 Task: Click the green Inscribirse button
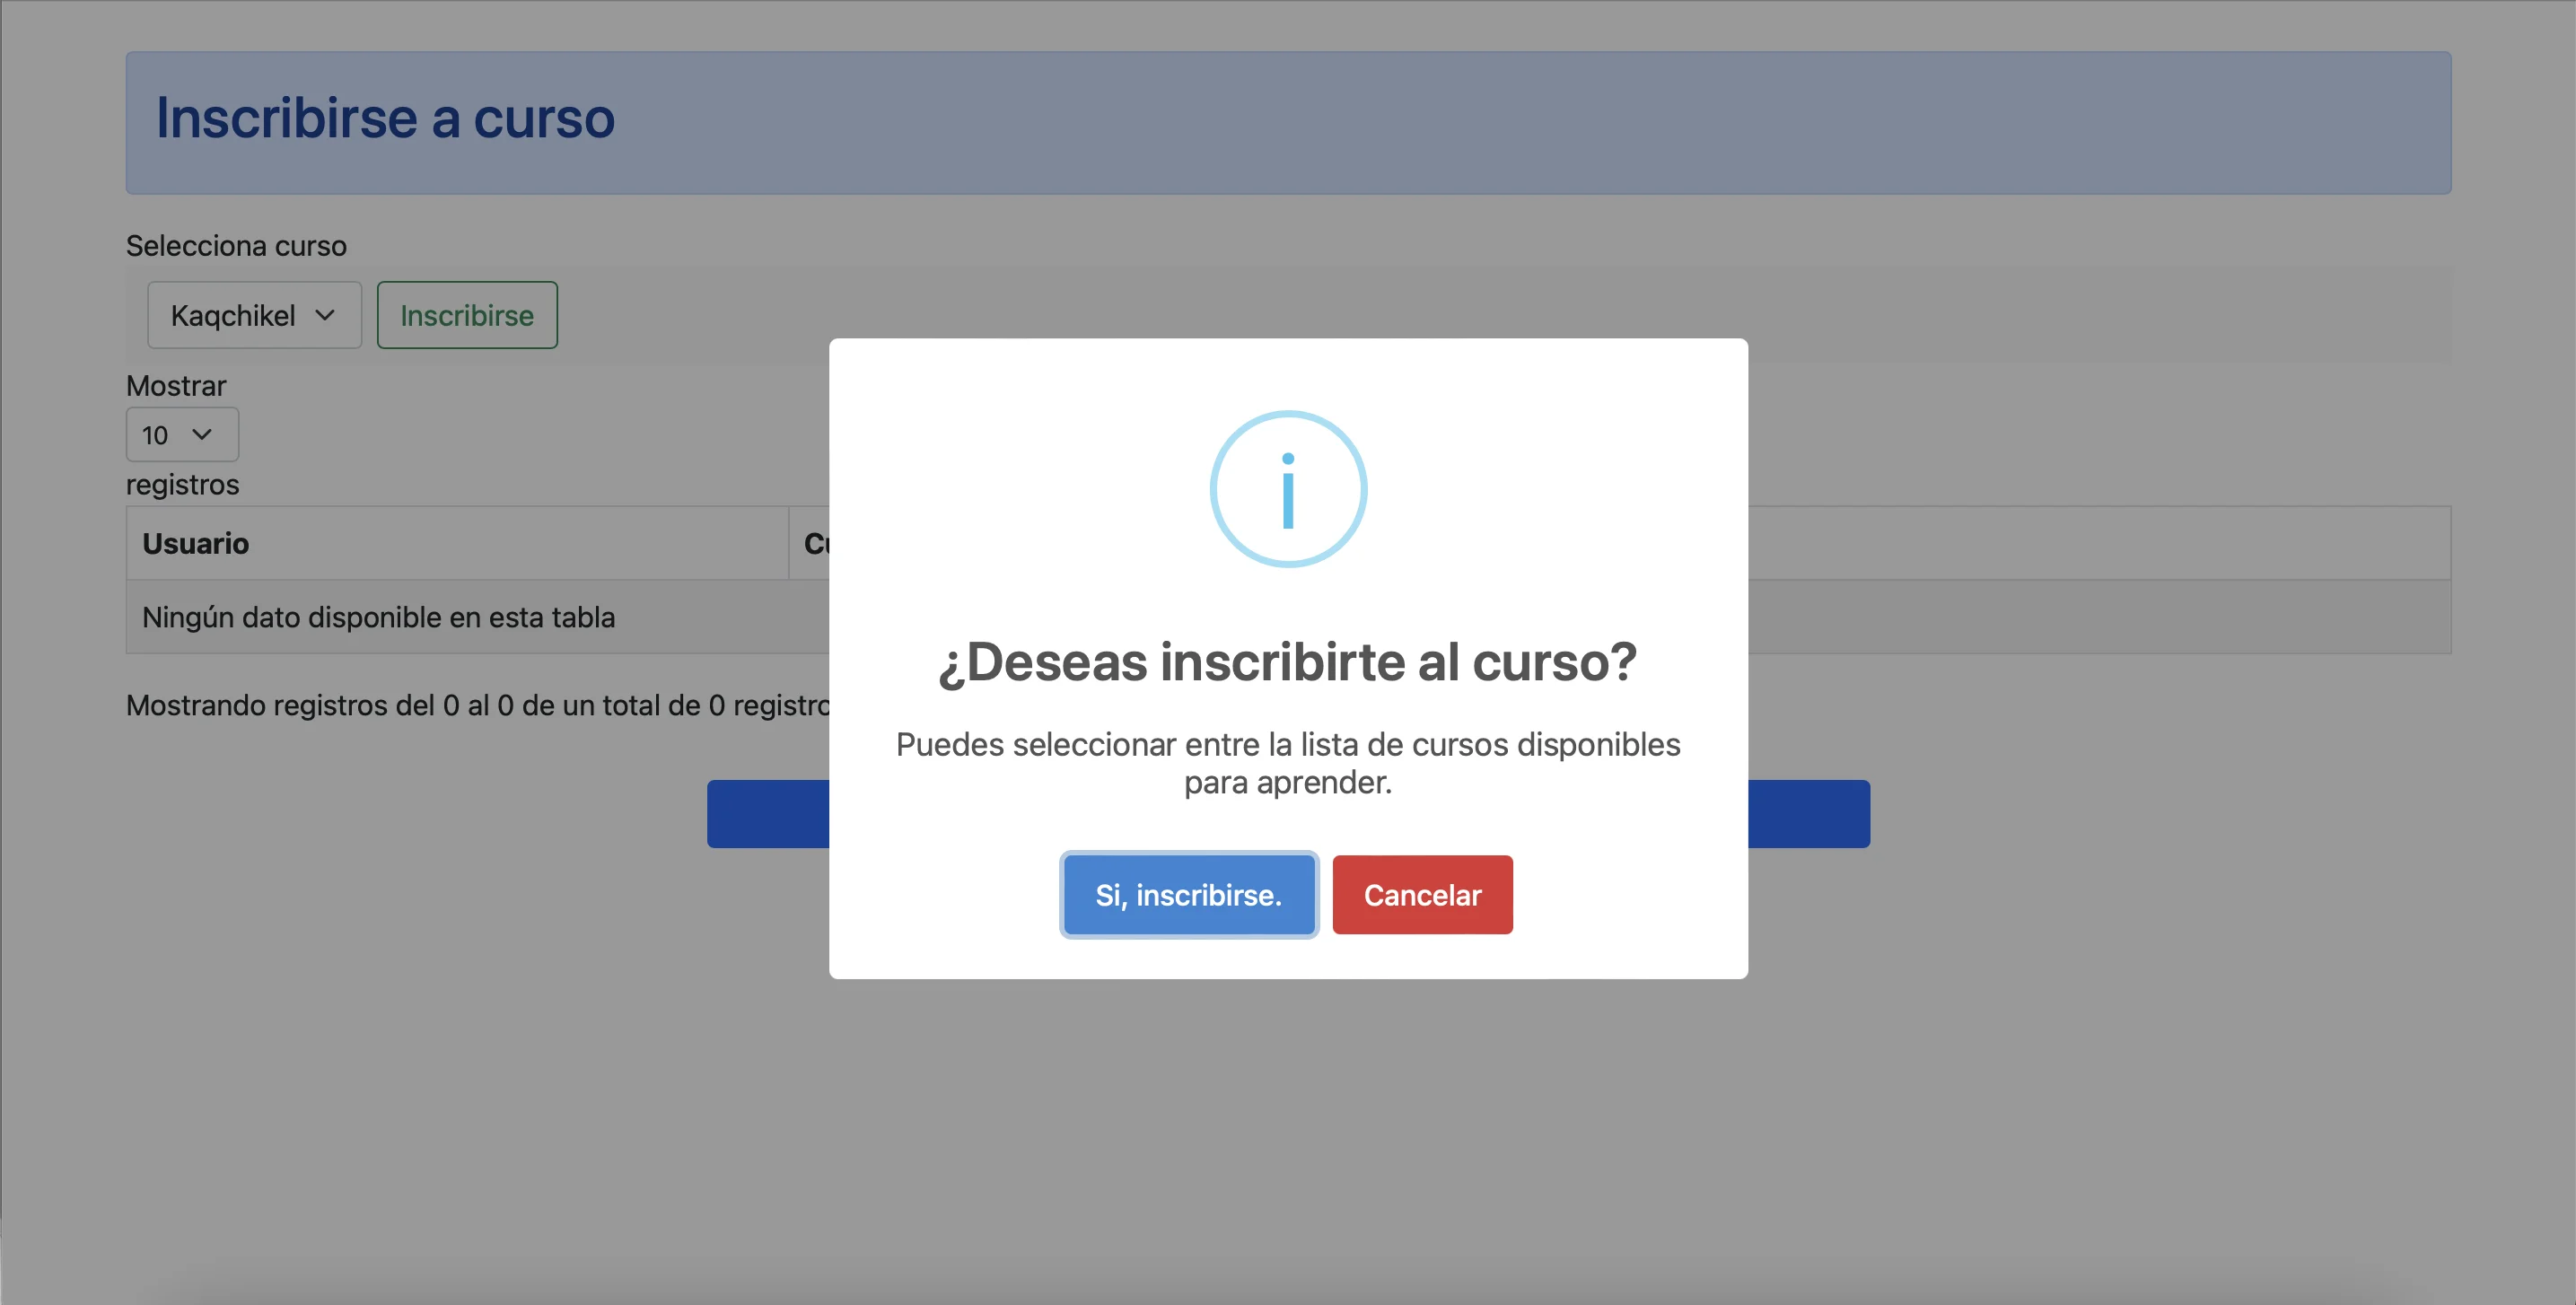click(x=467, y=315)
